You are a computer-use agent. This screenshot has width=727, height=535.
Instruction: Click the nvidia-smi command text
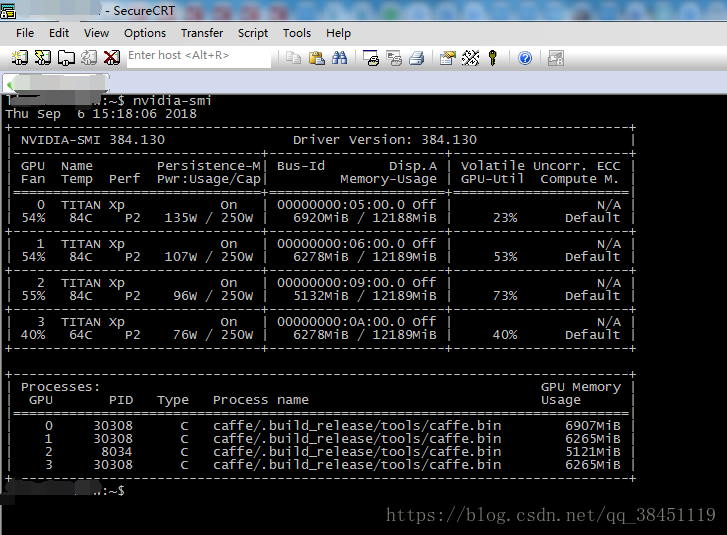[172, 101]
